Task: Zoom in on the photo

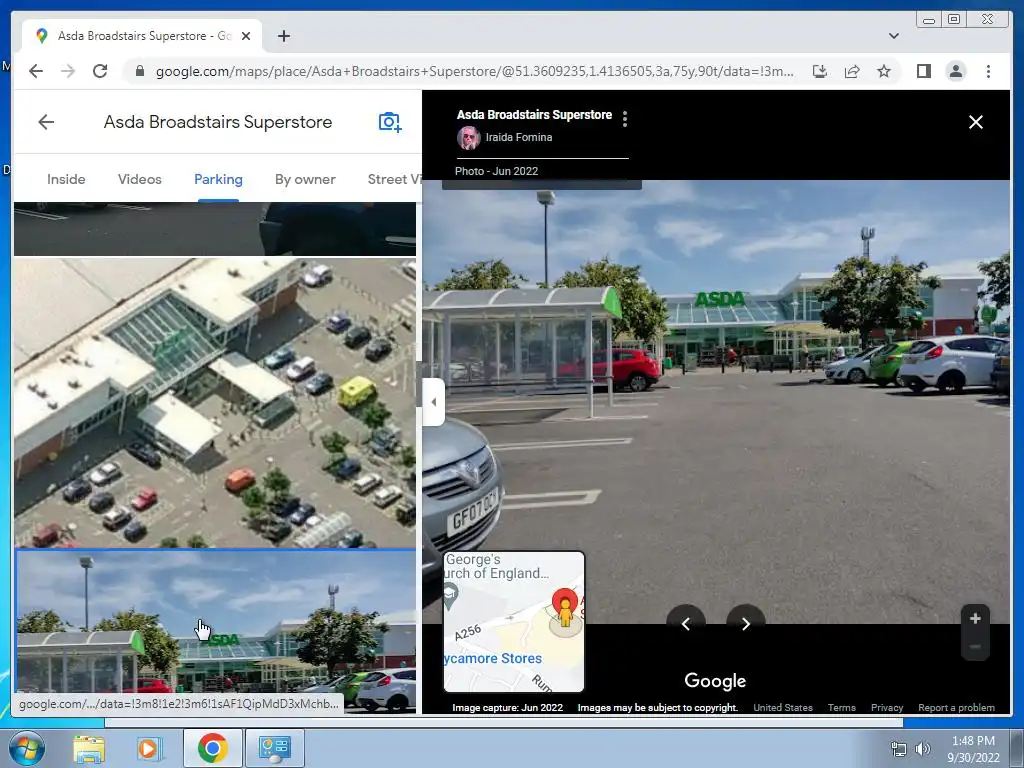Action: pyautogui.click(x=975, y=618)
